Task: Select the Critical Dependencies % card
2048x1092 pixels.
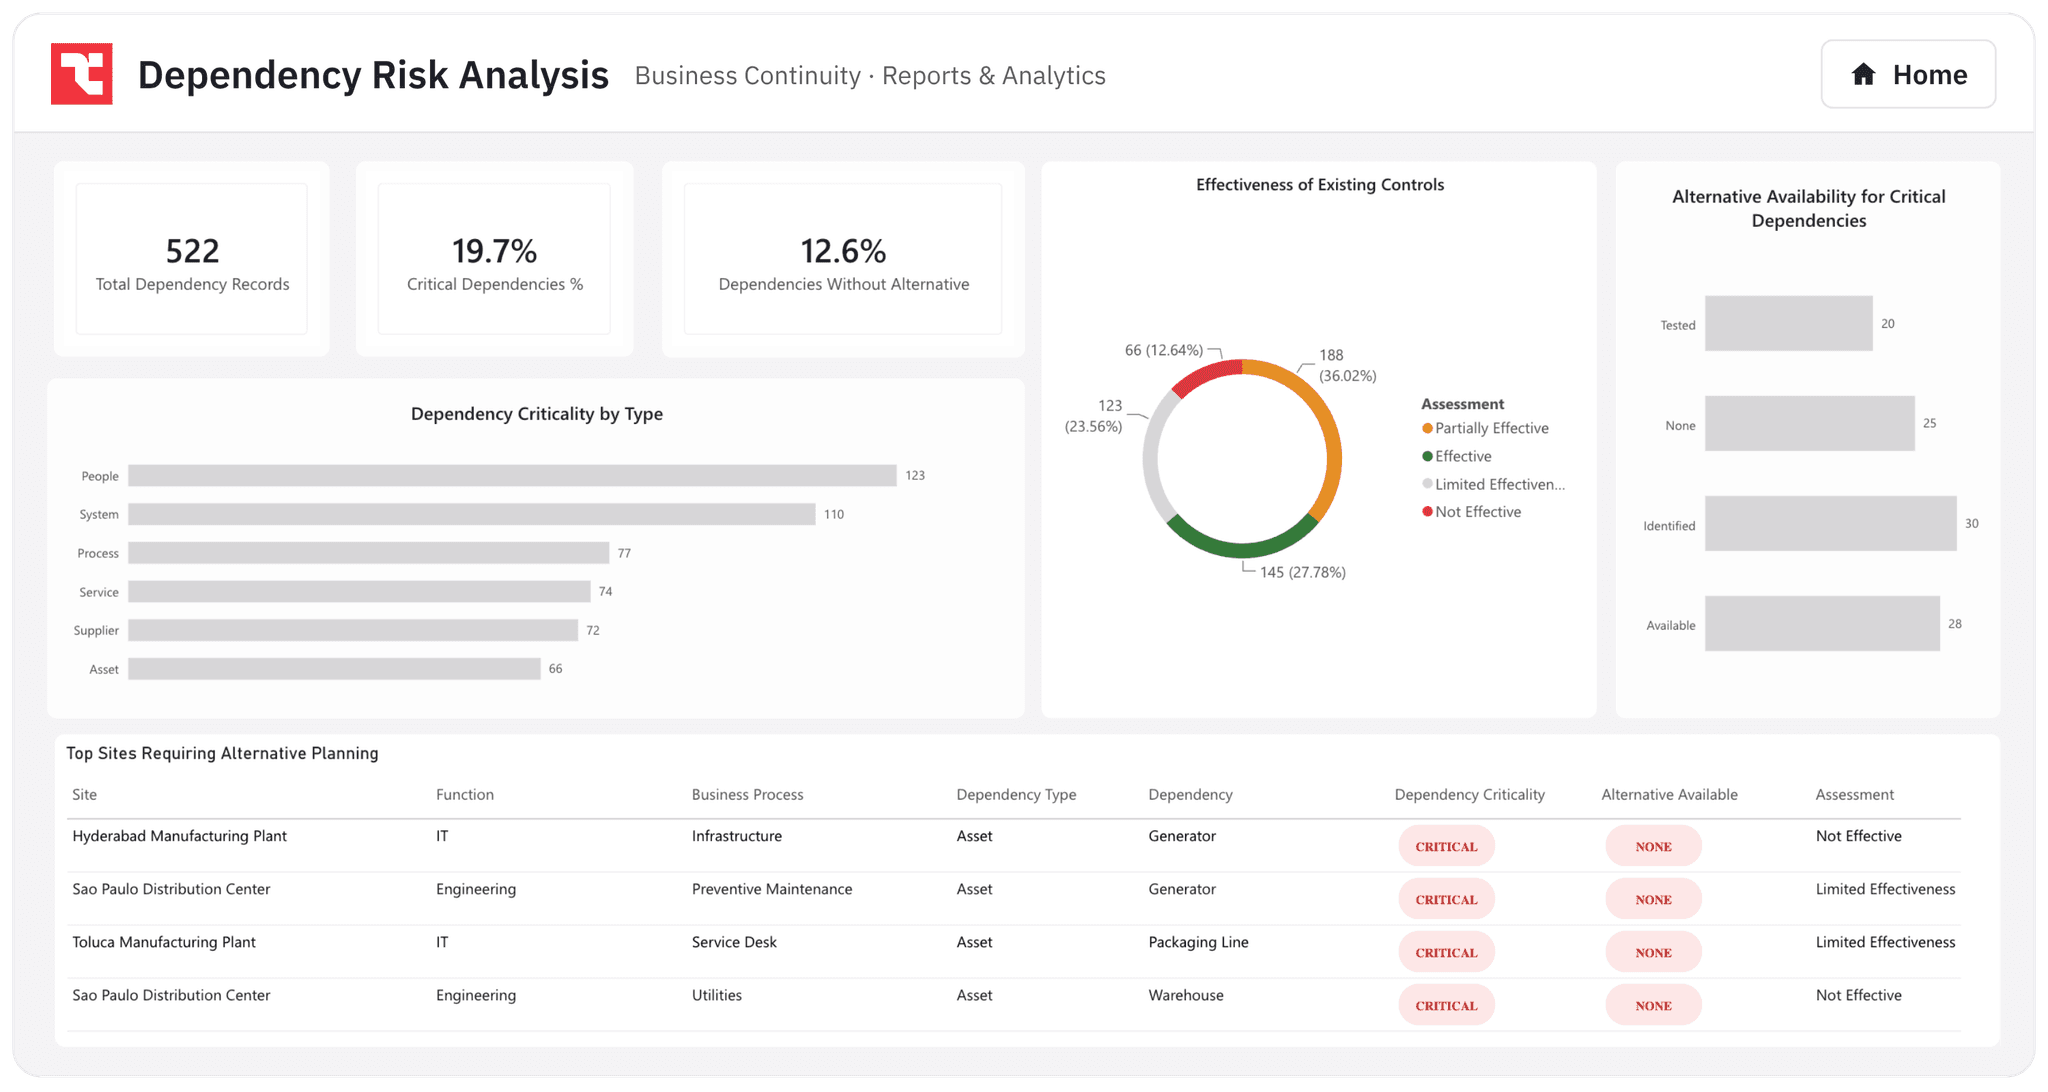Action: (494, 259)
